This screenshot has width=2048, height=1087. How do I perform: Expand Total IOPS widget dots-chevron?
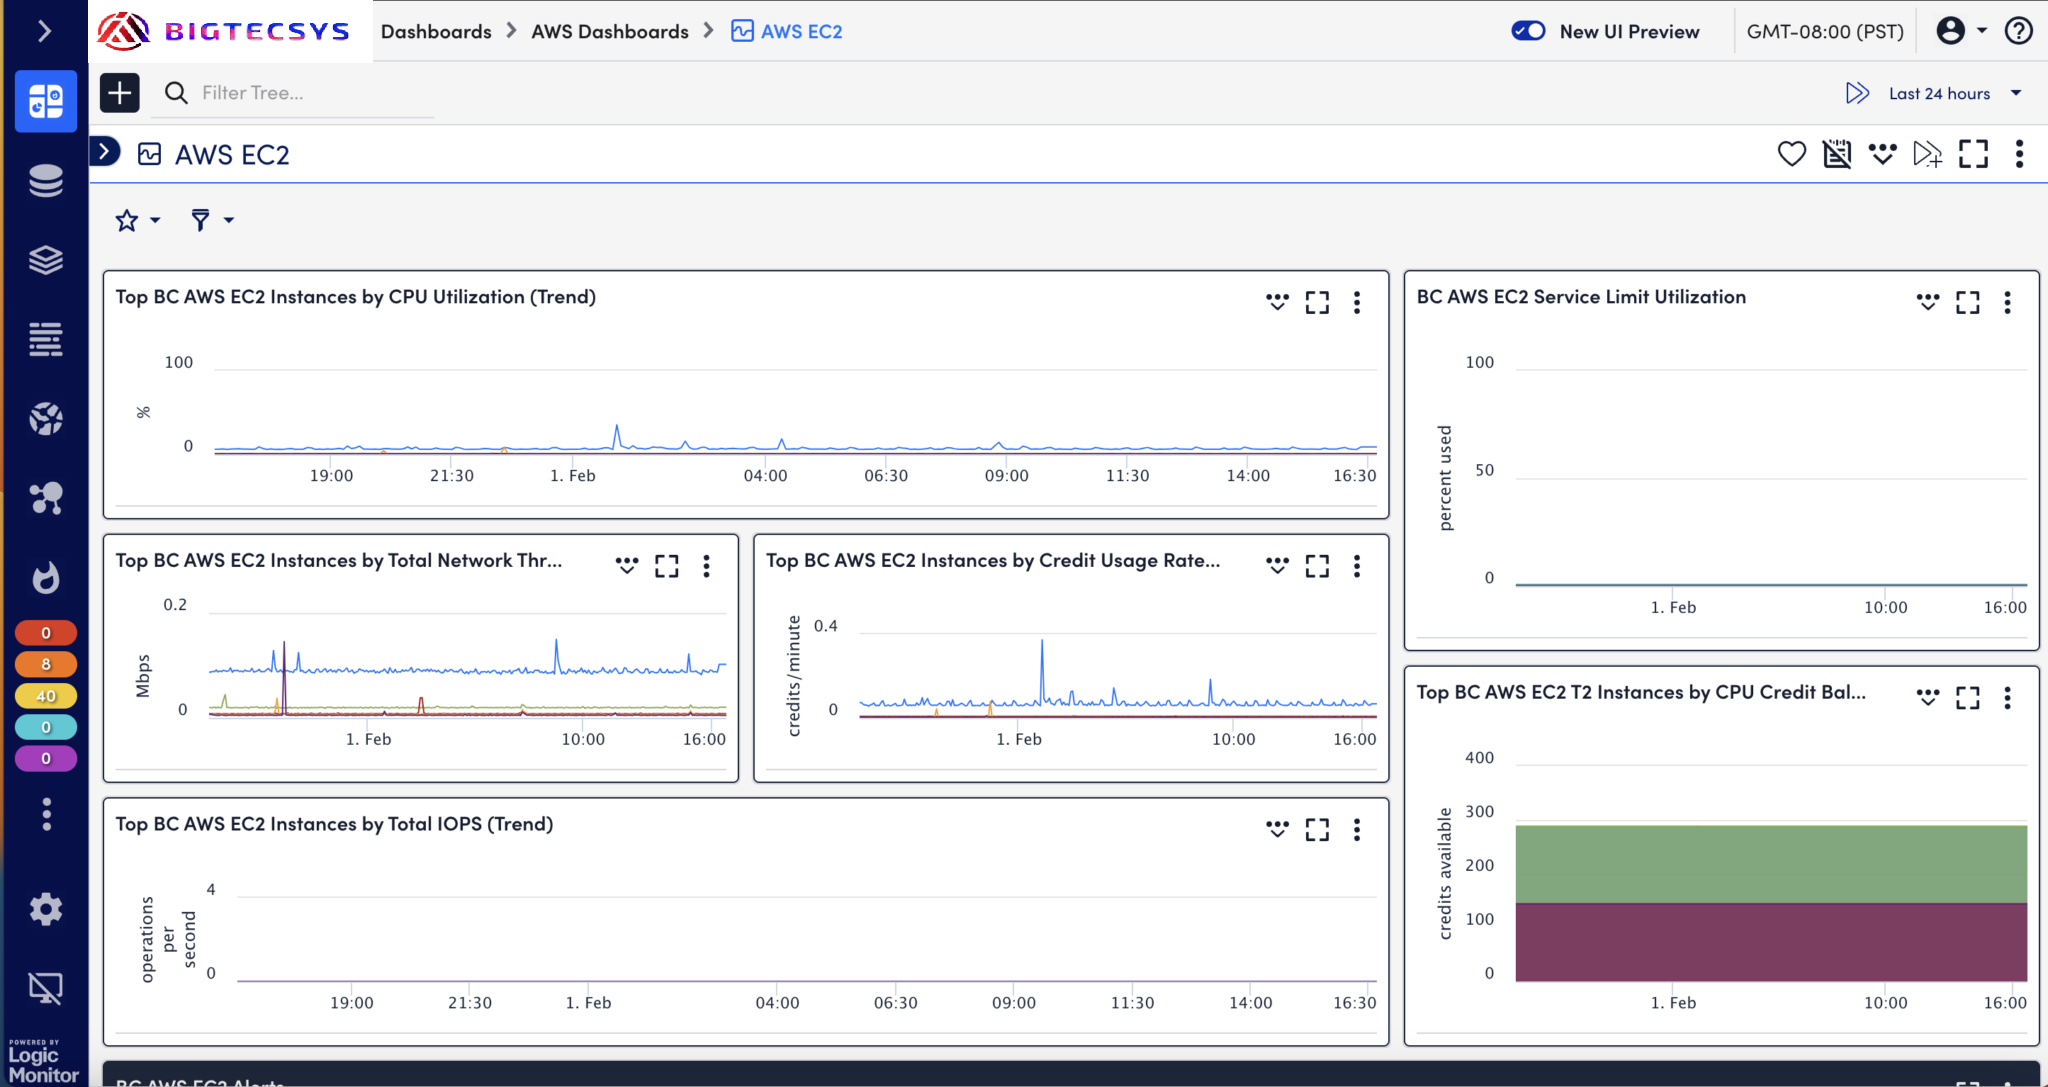[1277, 829]
